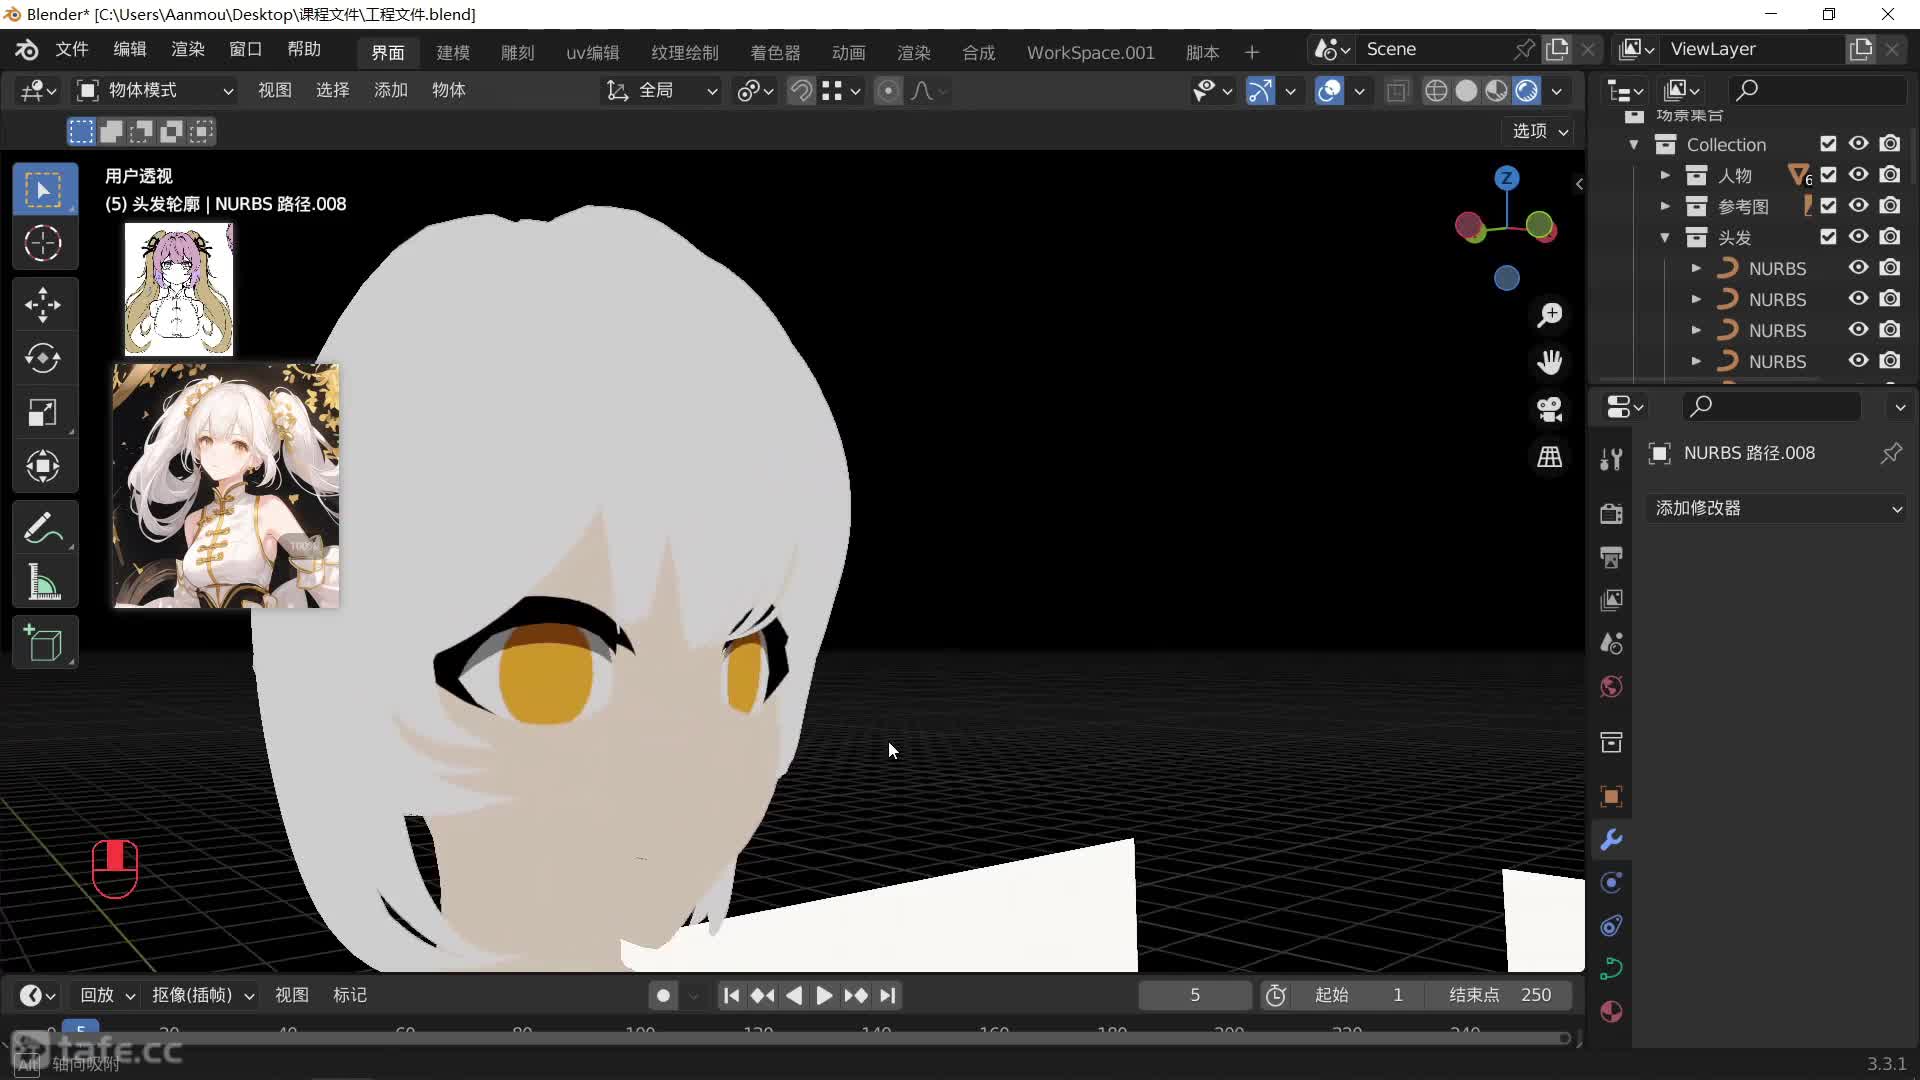Viewport: 1920px width, 1080px height.
Task: Click the pan view hand icon
Action: 1550,362
